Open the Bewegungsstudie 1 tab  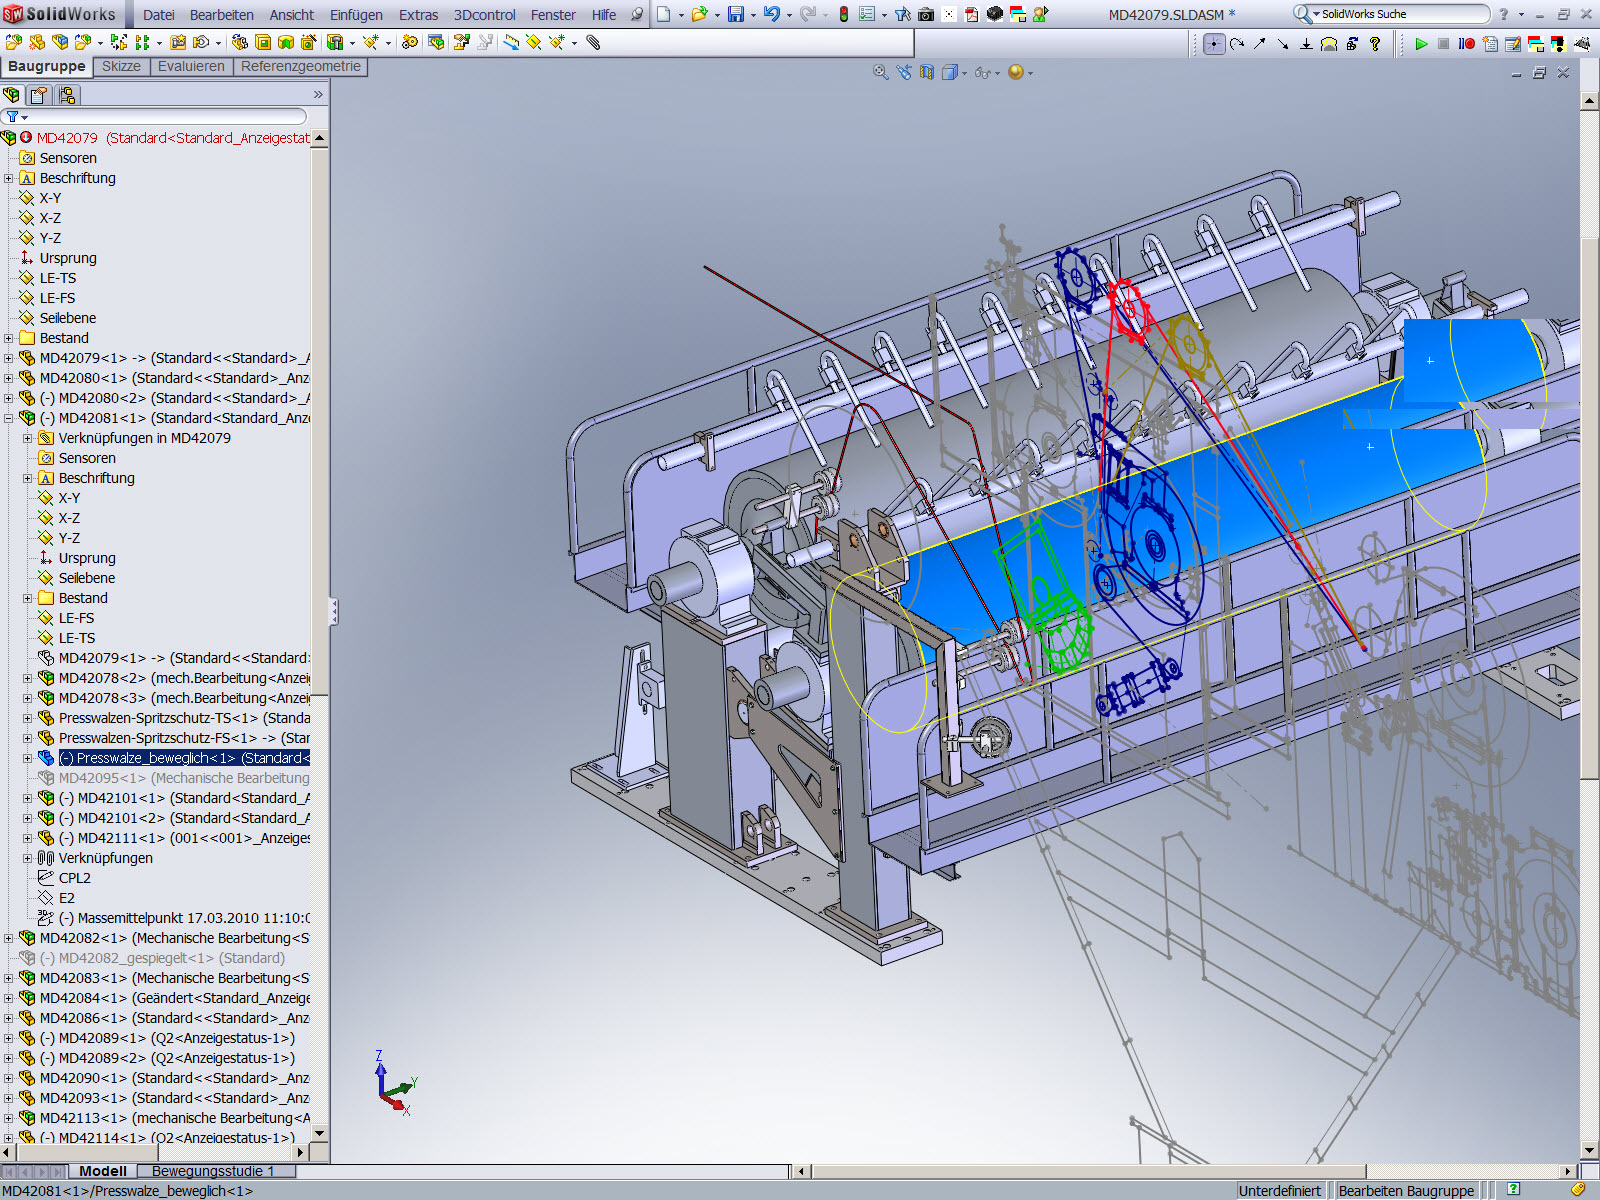pyautogui.click(x=212, y=1171)
